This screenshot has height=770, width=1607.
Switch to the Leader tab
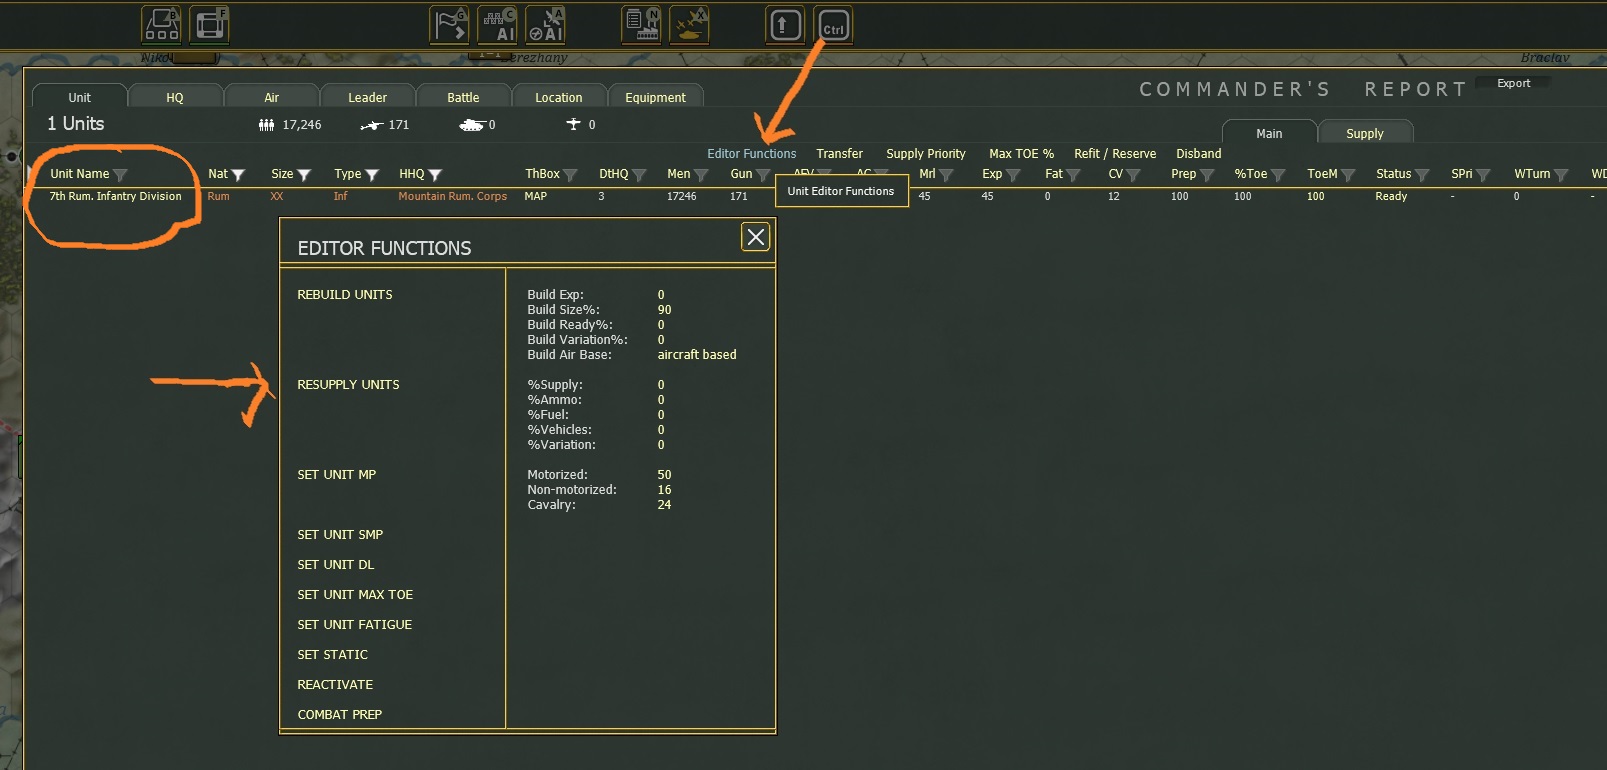pyautogui.click(x=367, y=97)
